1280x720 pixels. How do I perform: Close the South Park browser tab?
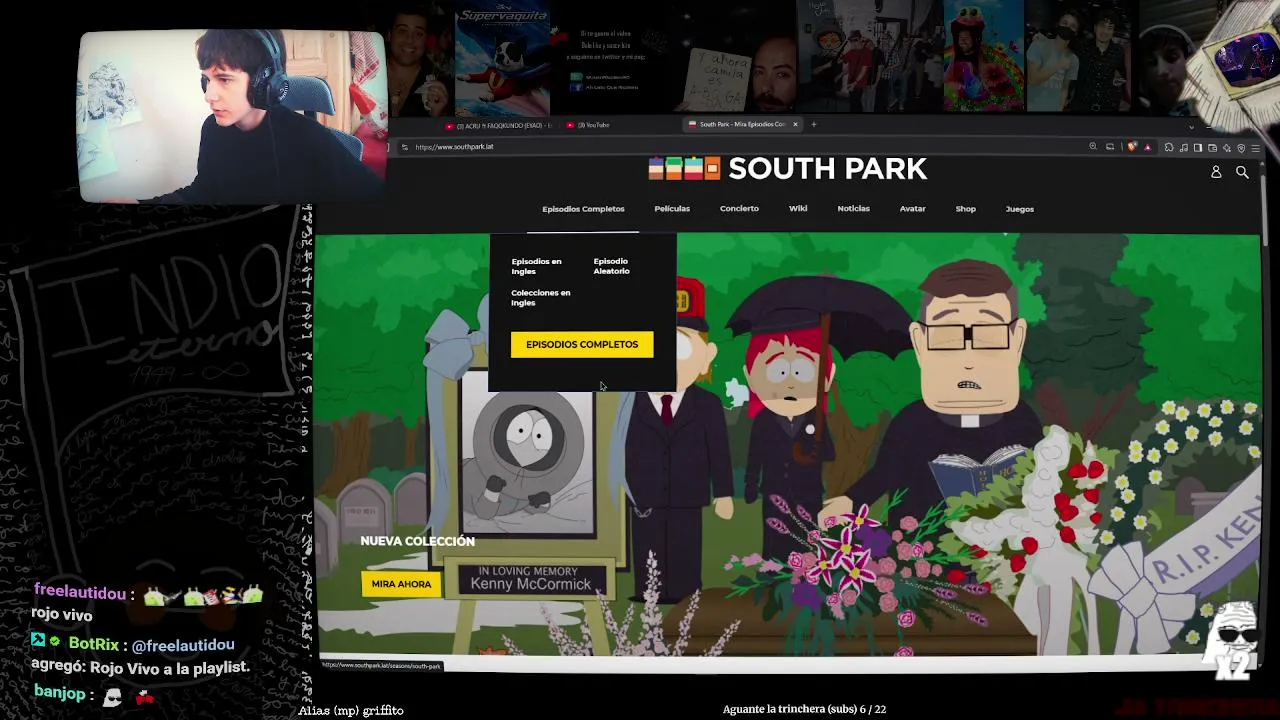pyautogui.click(x=796, y=124)
